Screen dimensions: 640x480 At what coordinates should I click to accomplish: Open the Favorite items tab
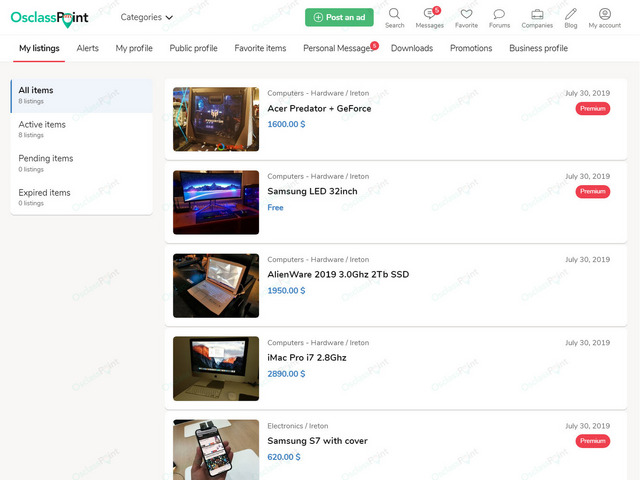tap(260, 48)
